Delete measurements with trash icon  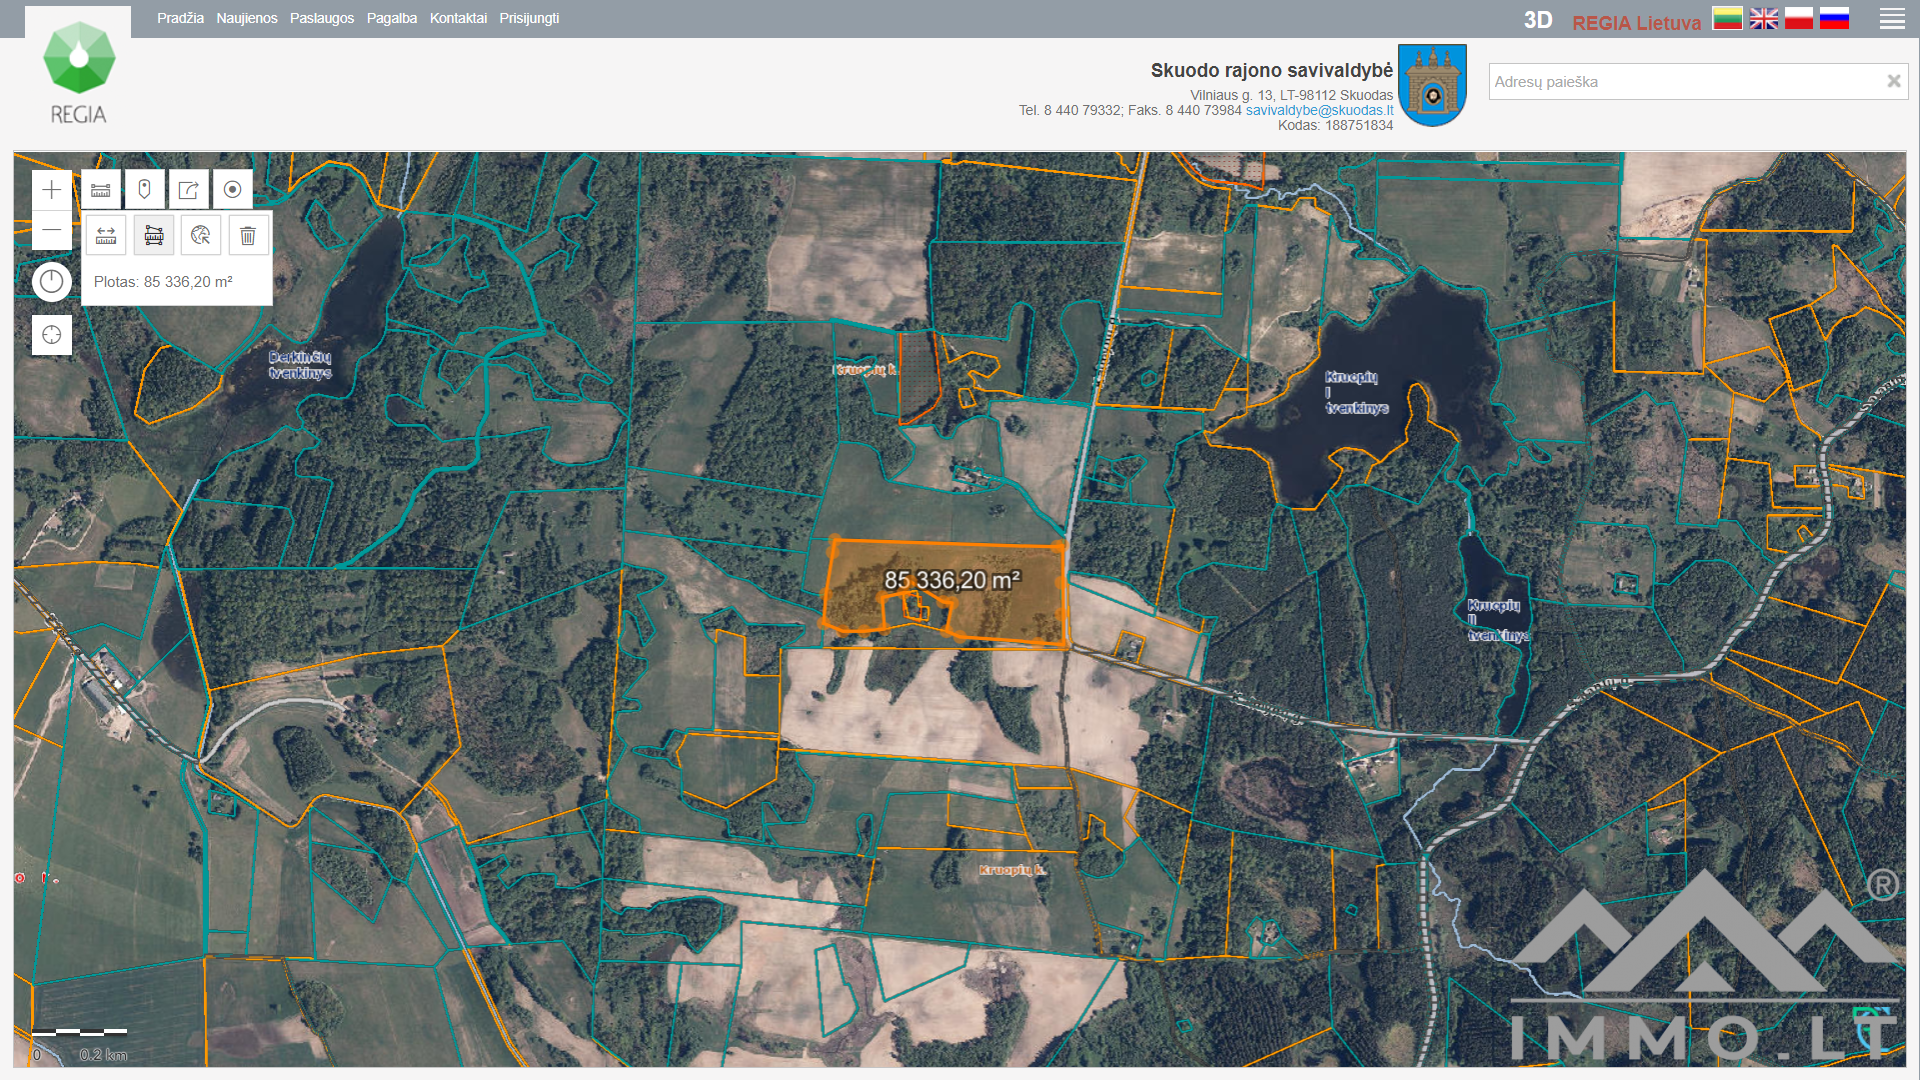pyautogui.click(x=248, y=236)
